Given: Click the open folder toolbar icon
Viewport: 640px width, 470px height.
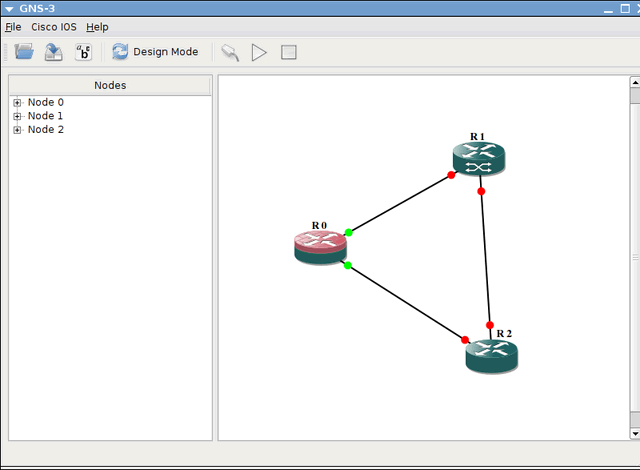Looking at the screenshot, I should 24,52.
